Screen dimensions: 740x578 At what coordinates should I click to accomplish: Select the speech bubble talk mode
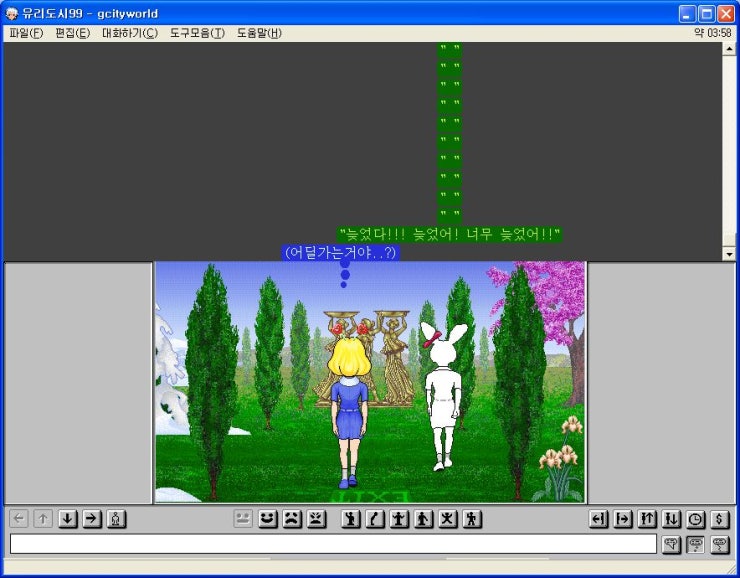tap(672, 544)
